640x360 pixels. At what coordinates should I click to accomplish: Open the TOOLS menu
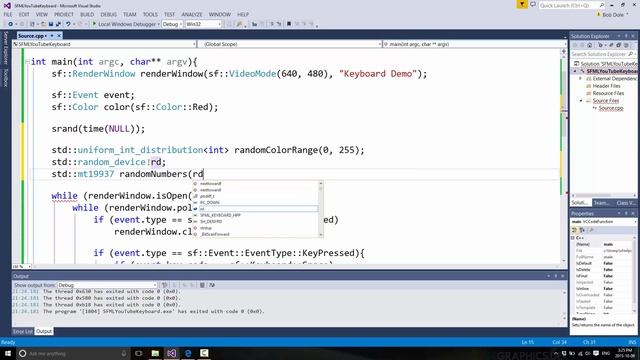coord(150,14)
